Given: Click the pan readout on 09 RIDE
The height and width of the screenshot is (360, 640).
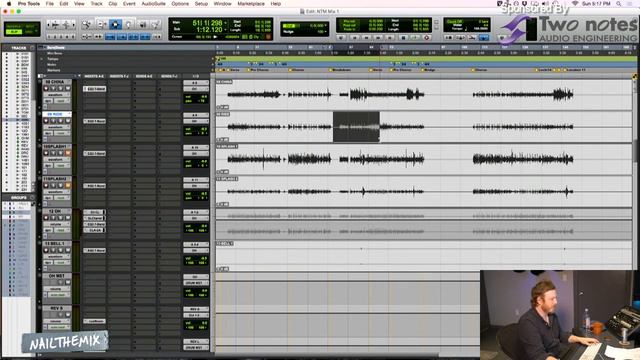Looking at the screenshot, I should coord(196,133).
